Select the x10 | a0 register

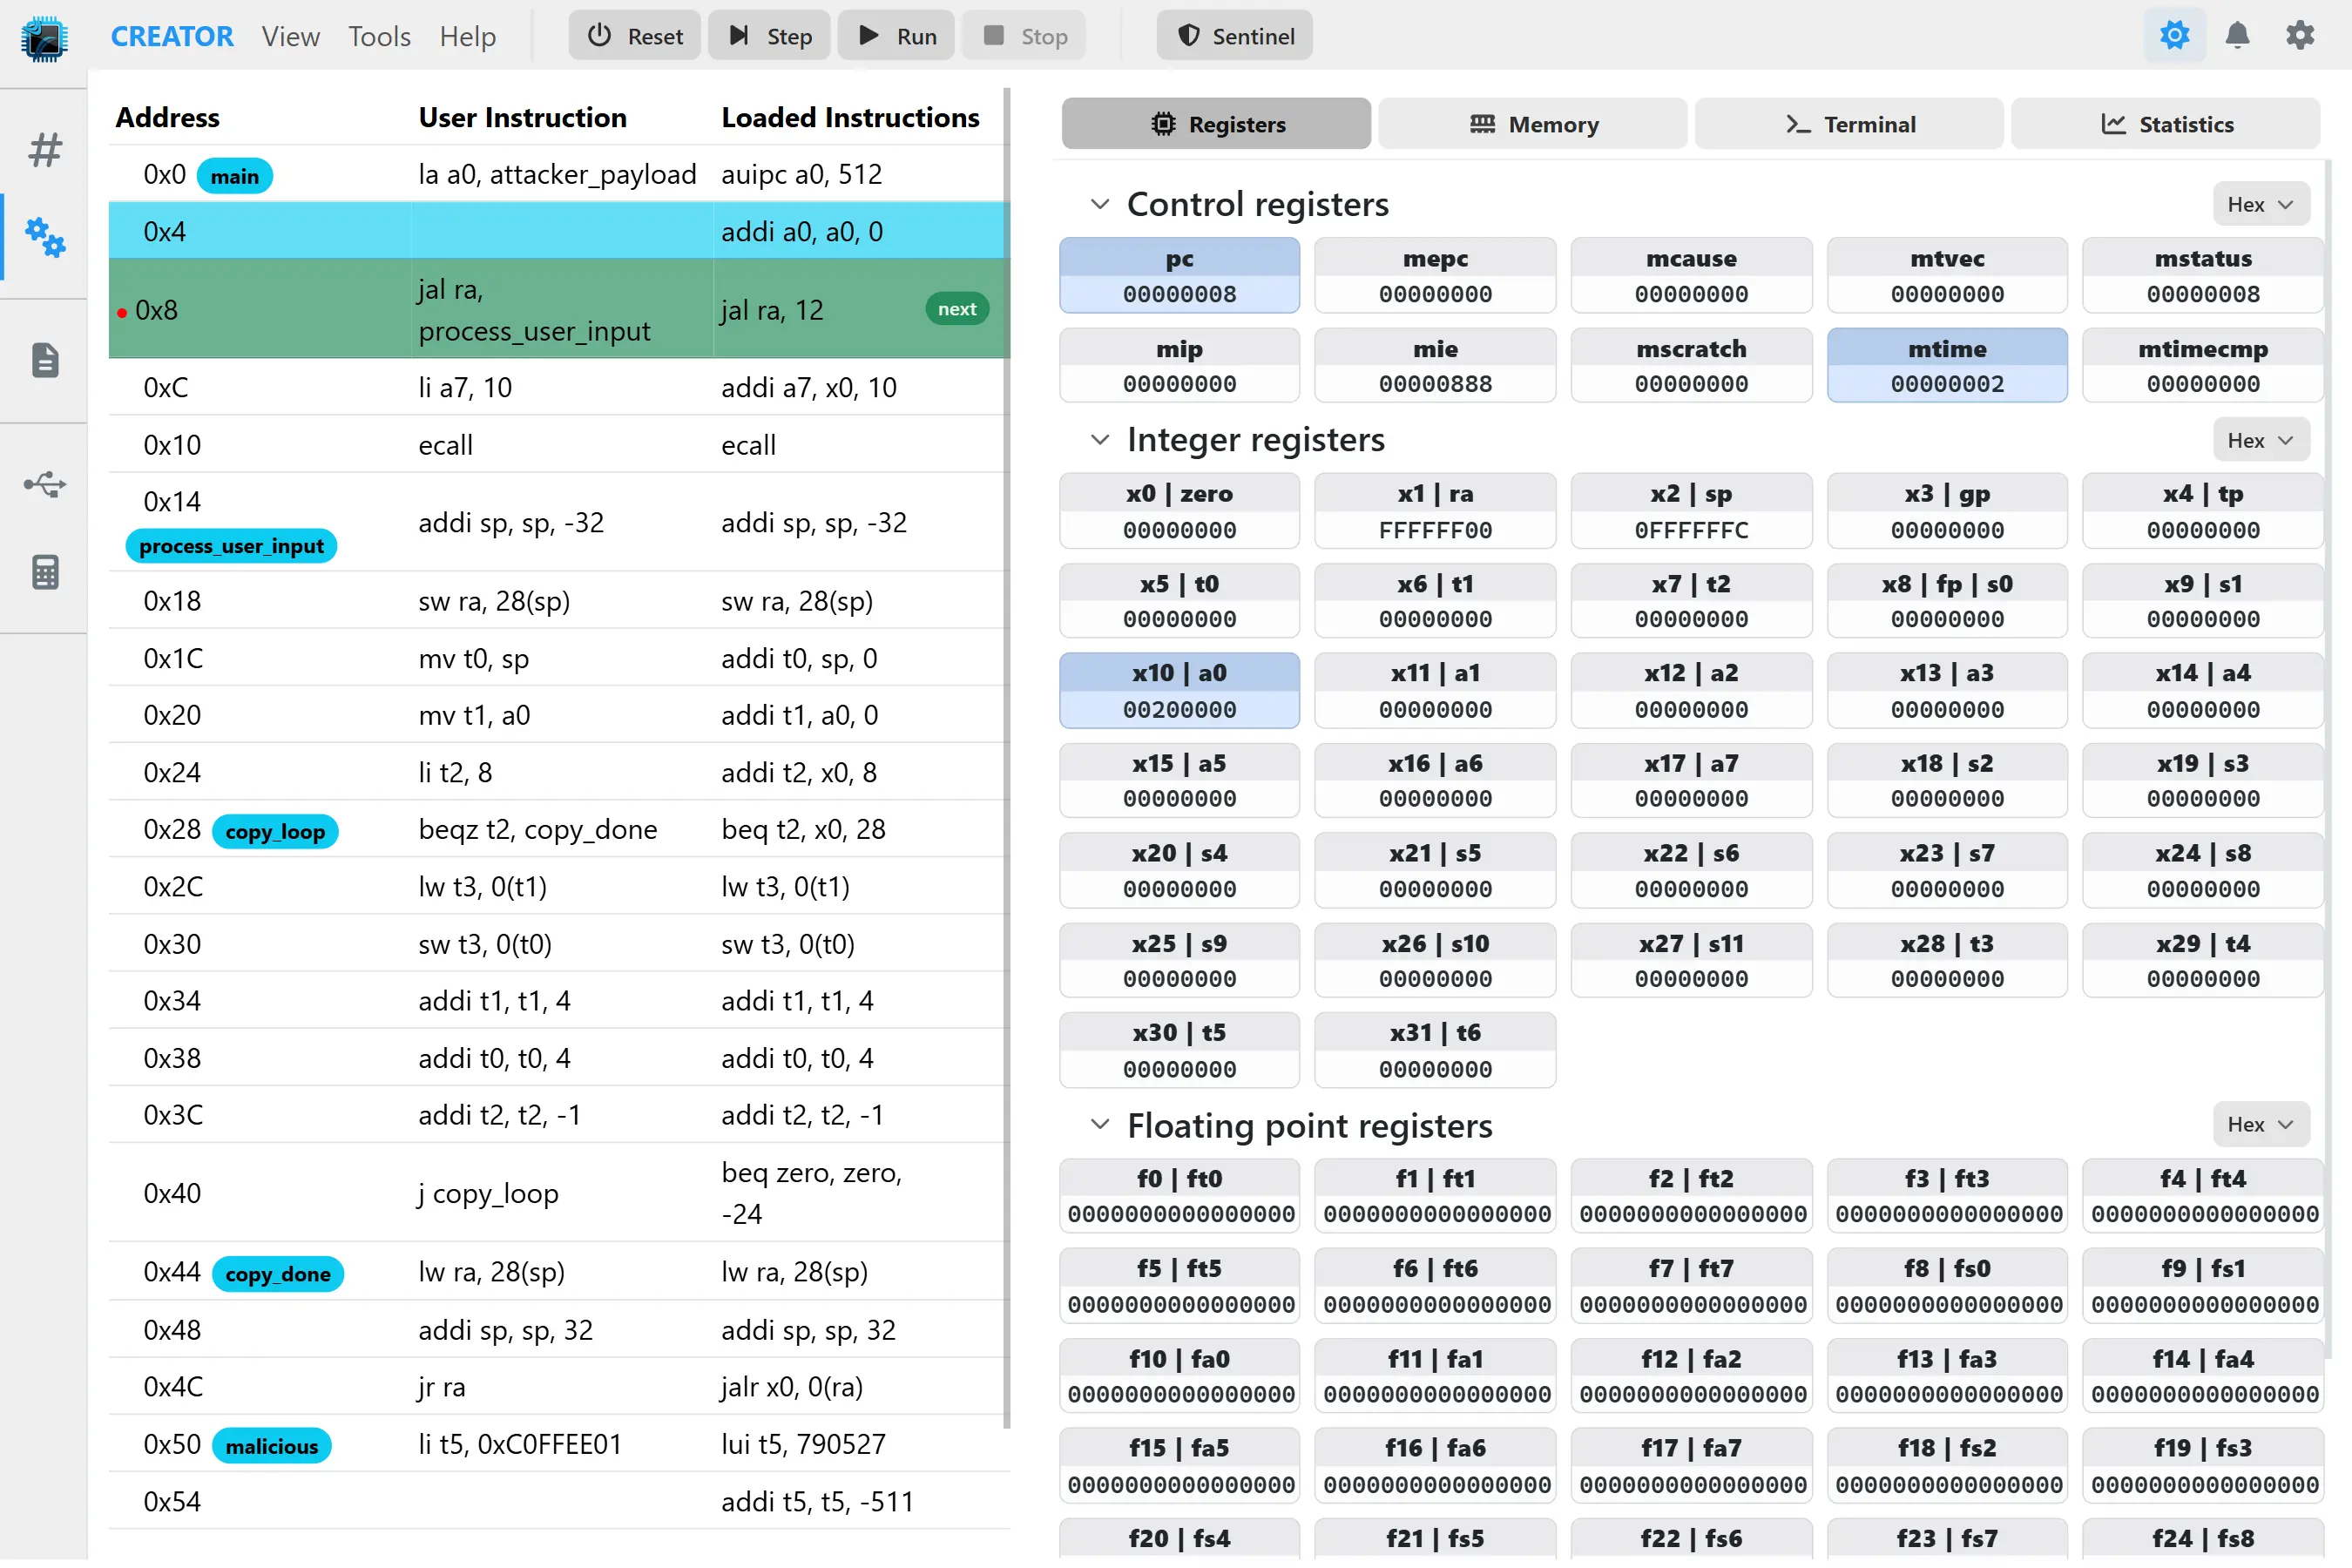click(1179, 691)
